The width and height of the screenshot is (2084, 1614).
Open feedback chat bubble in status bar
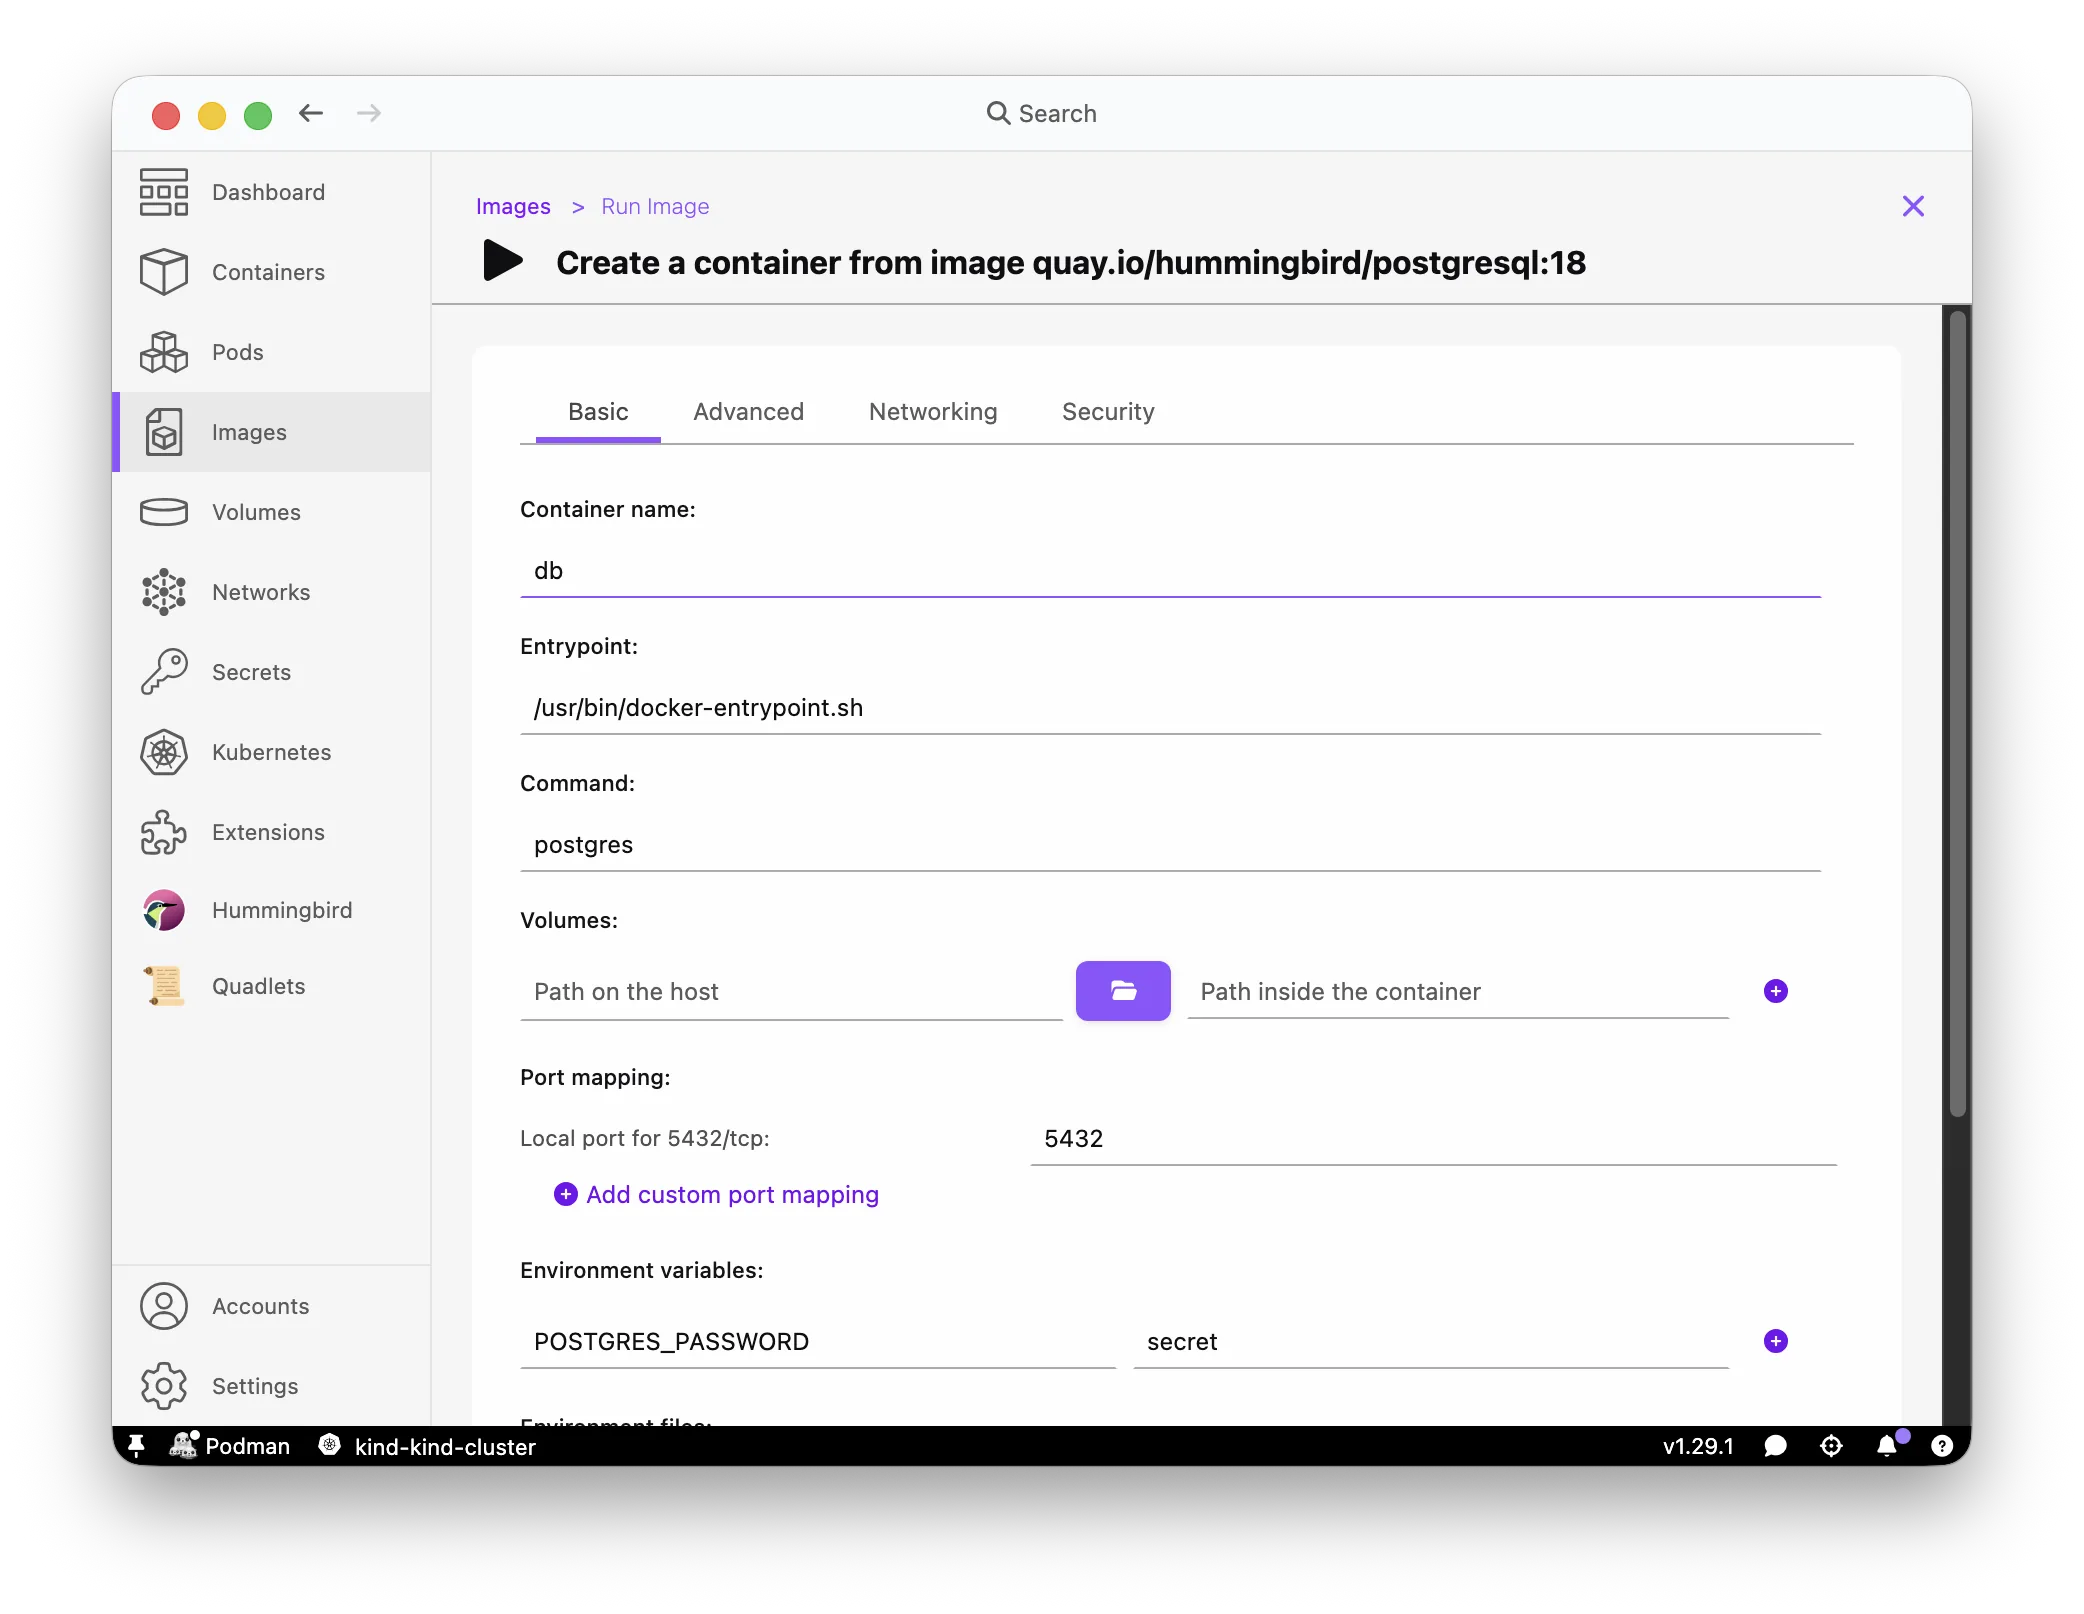tap(1776, 1446)
